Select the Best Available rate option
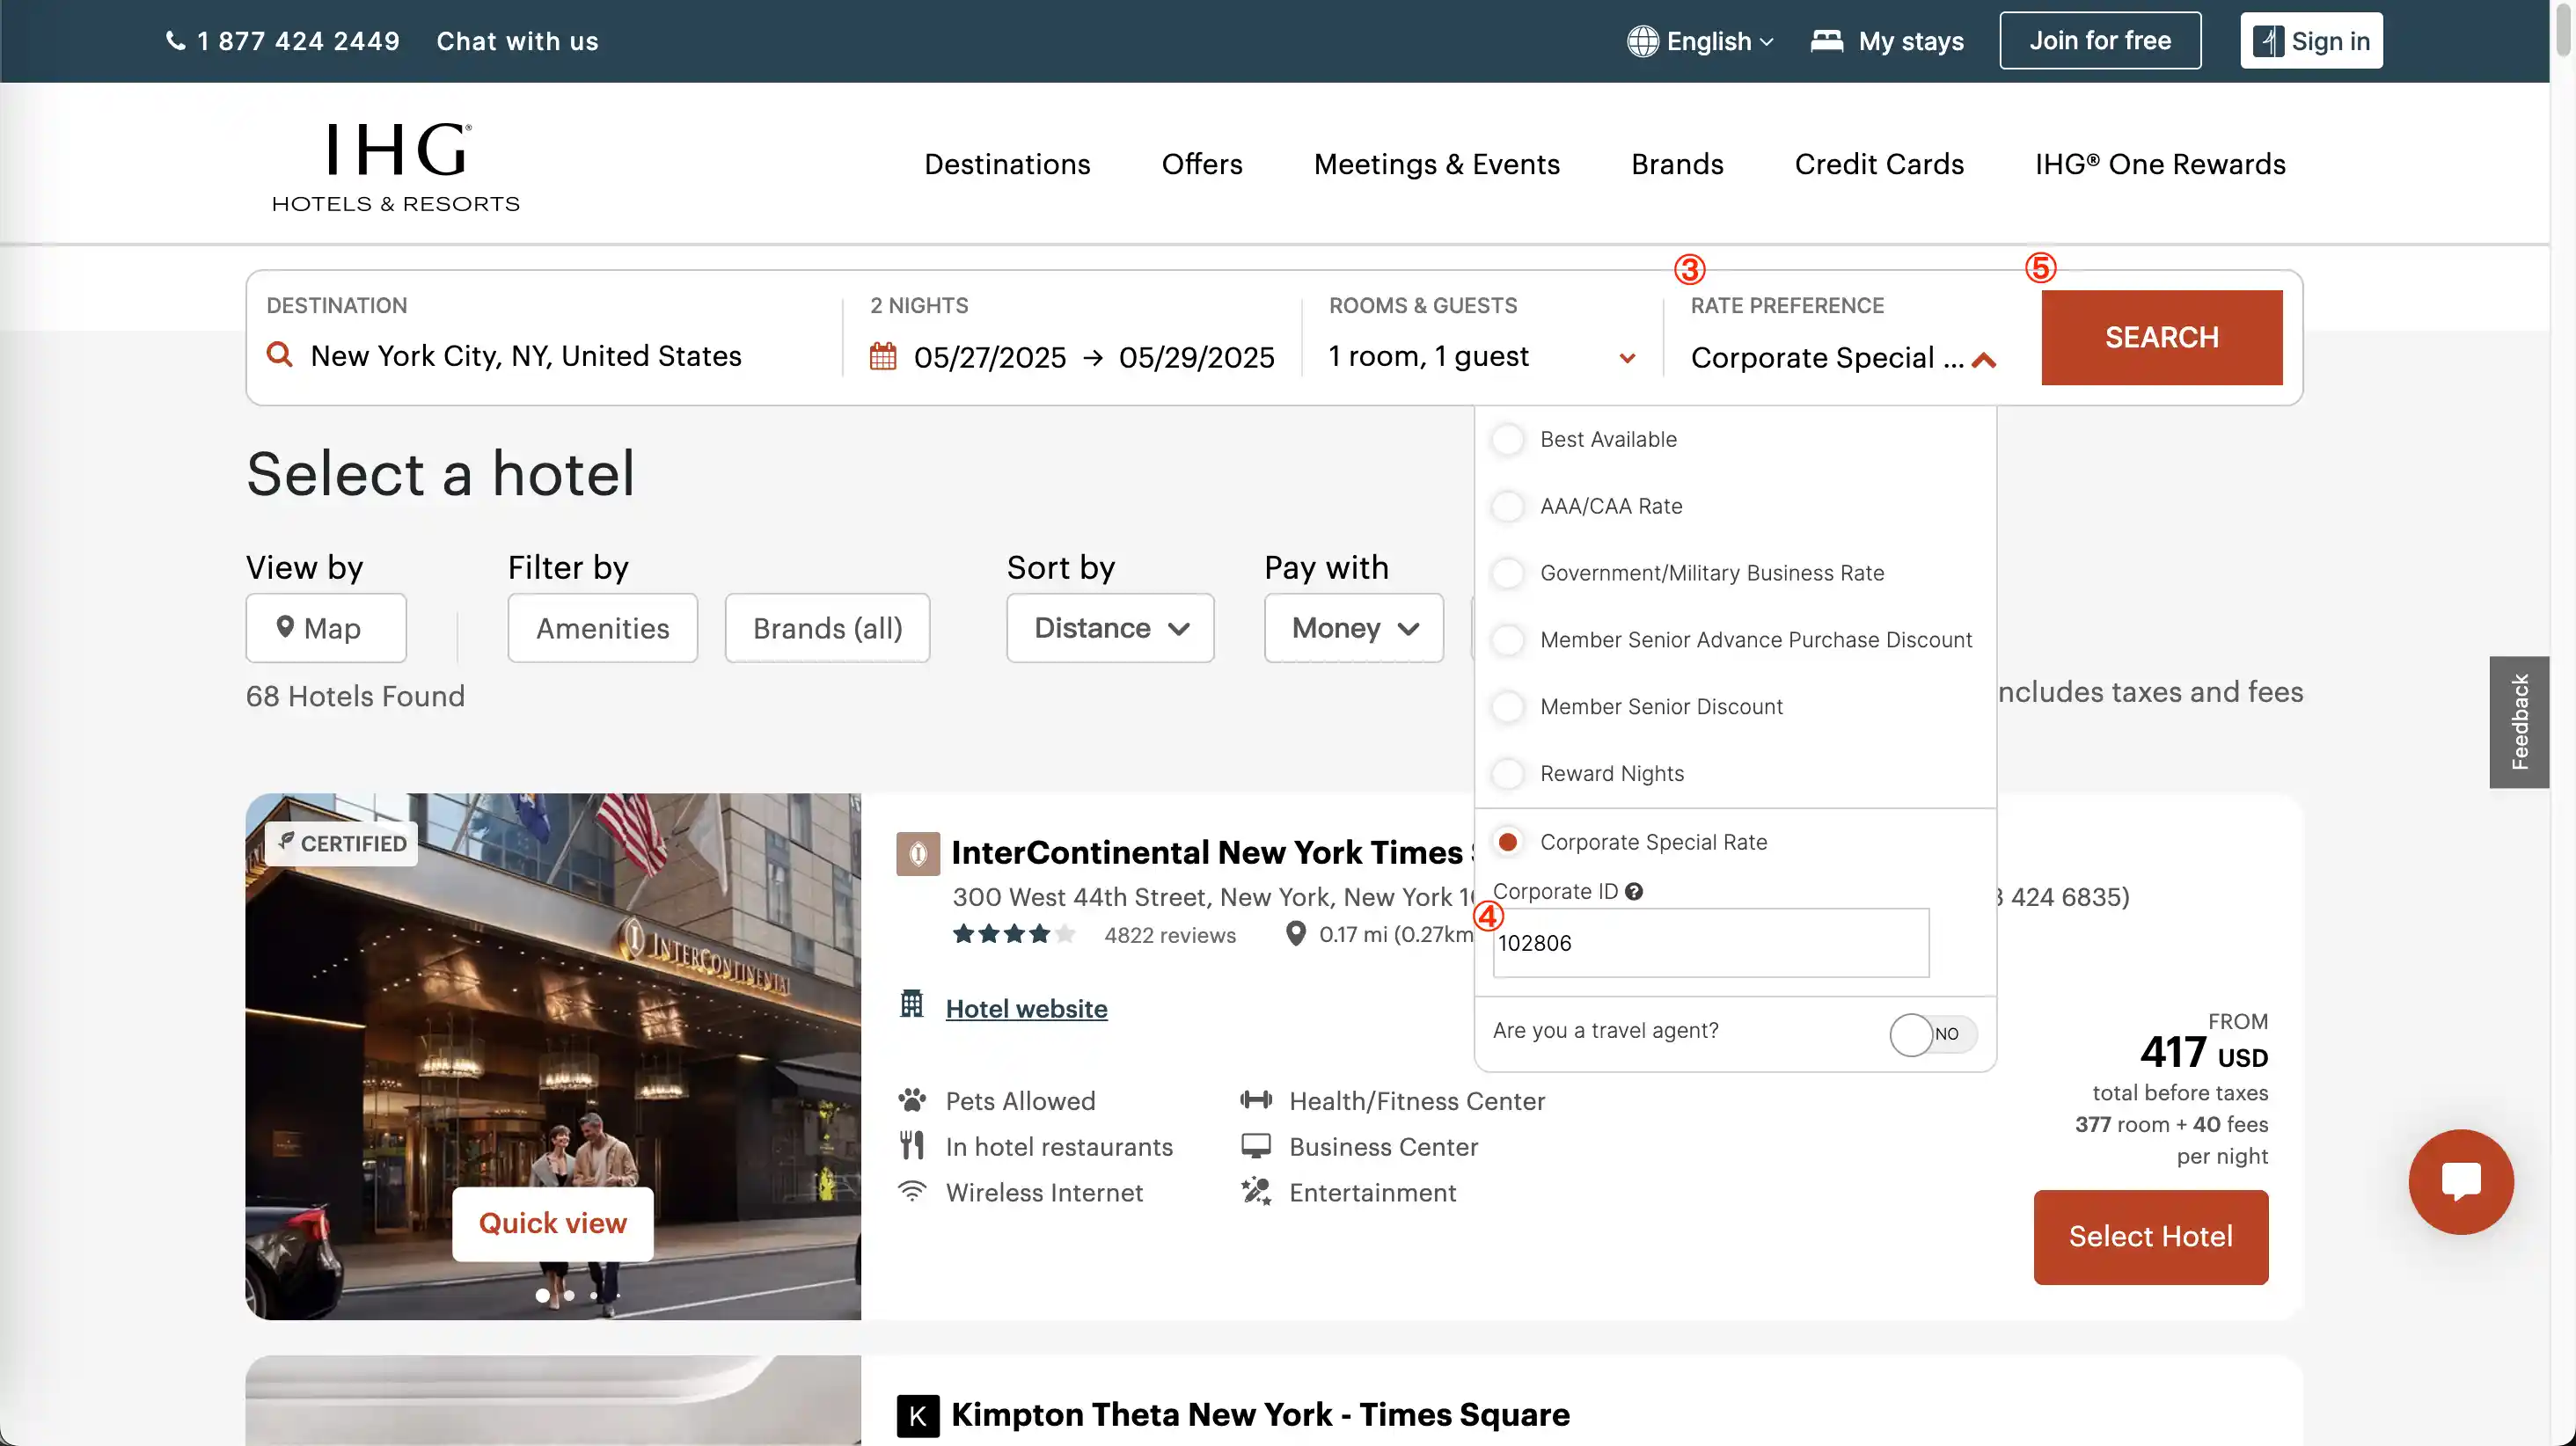Screen dimensions: 2576x1446 pos(1507,439)
